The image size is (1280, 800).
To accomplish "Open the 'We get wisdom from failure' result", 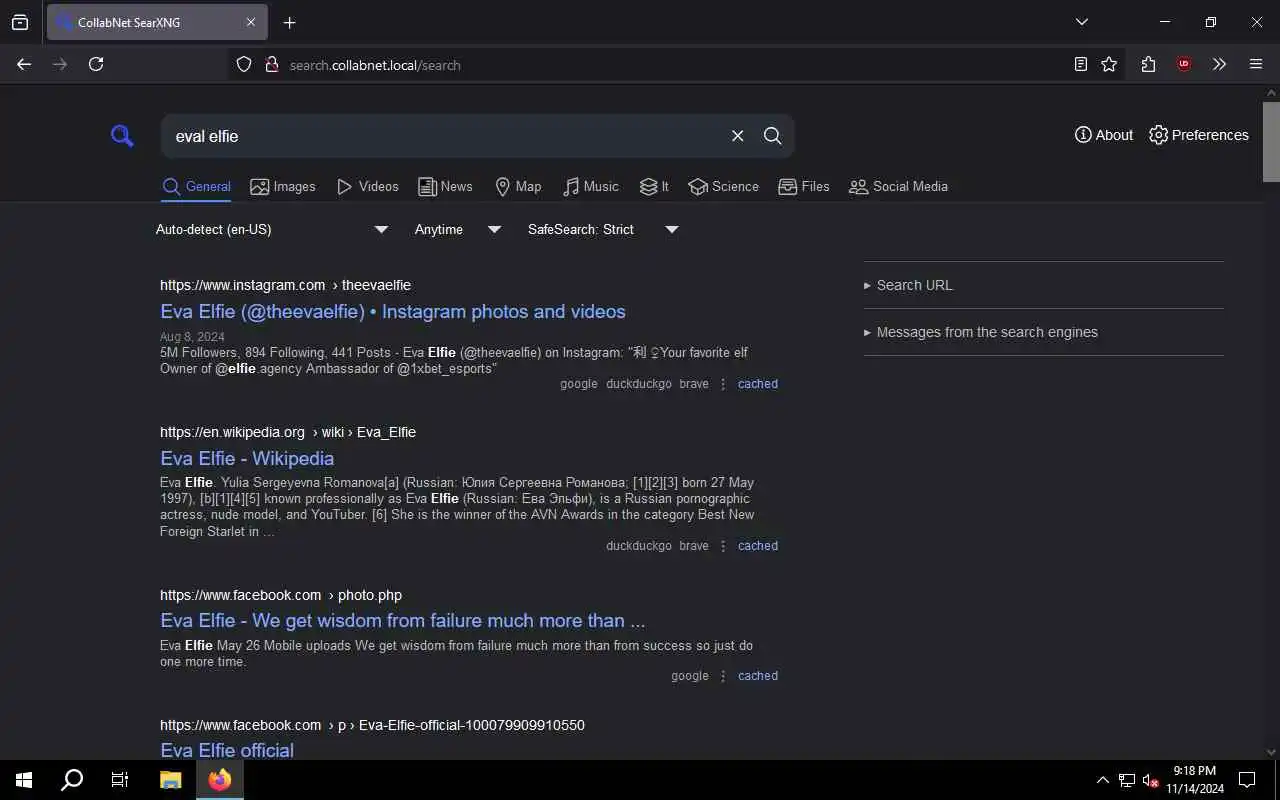I will tap(403, 620).
